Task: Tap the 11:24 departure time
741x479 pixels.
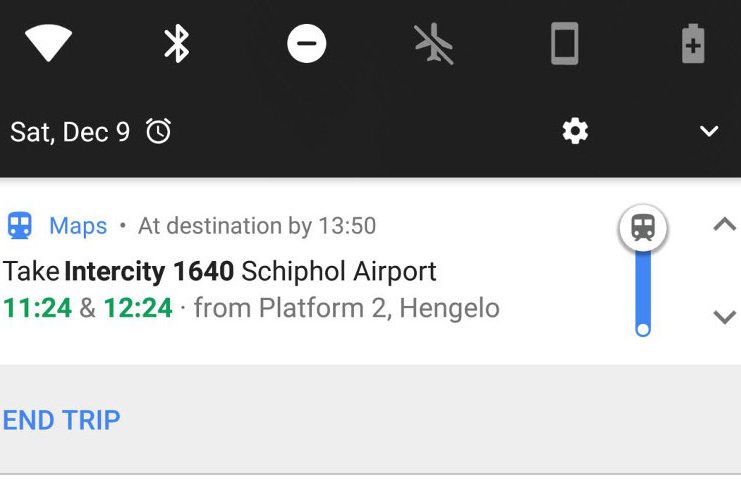Action: [38, 307]
